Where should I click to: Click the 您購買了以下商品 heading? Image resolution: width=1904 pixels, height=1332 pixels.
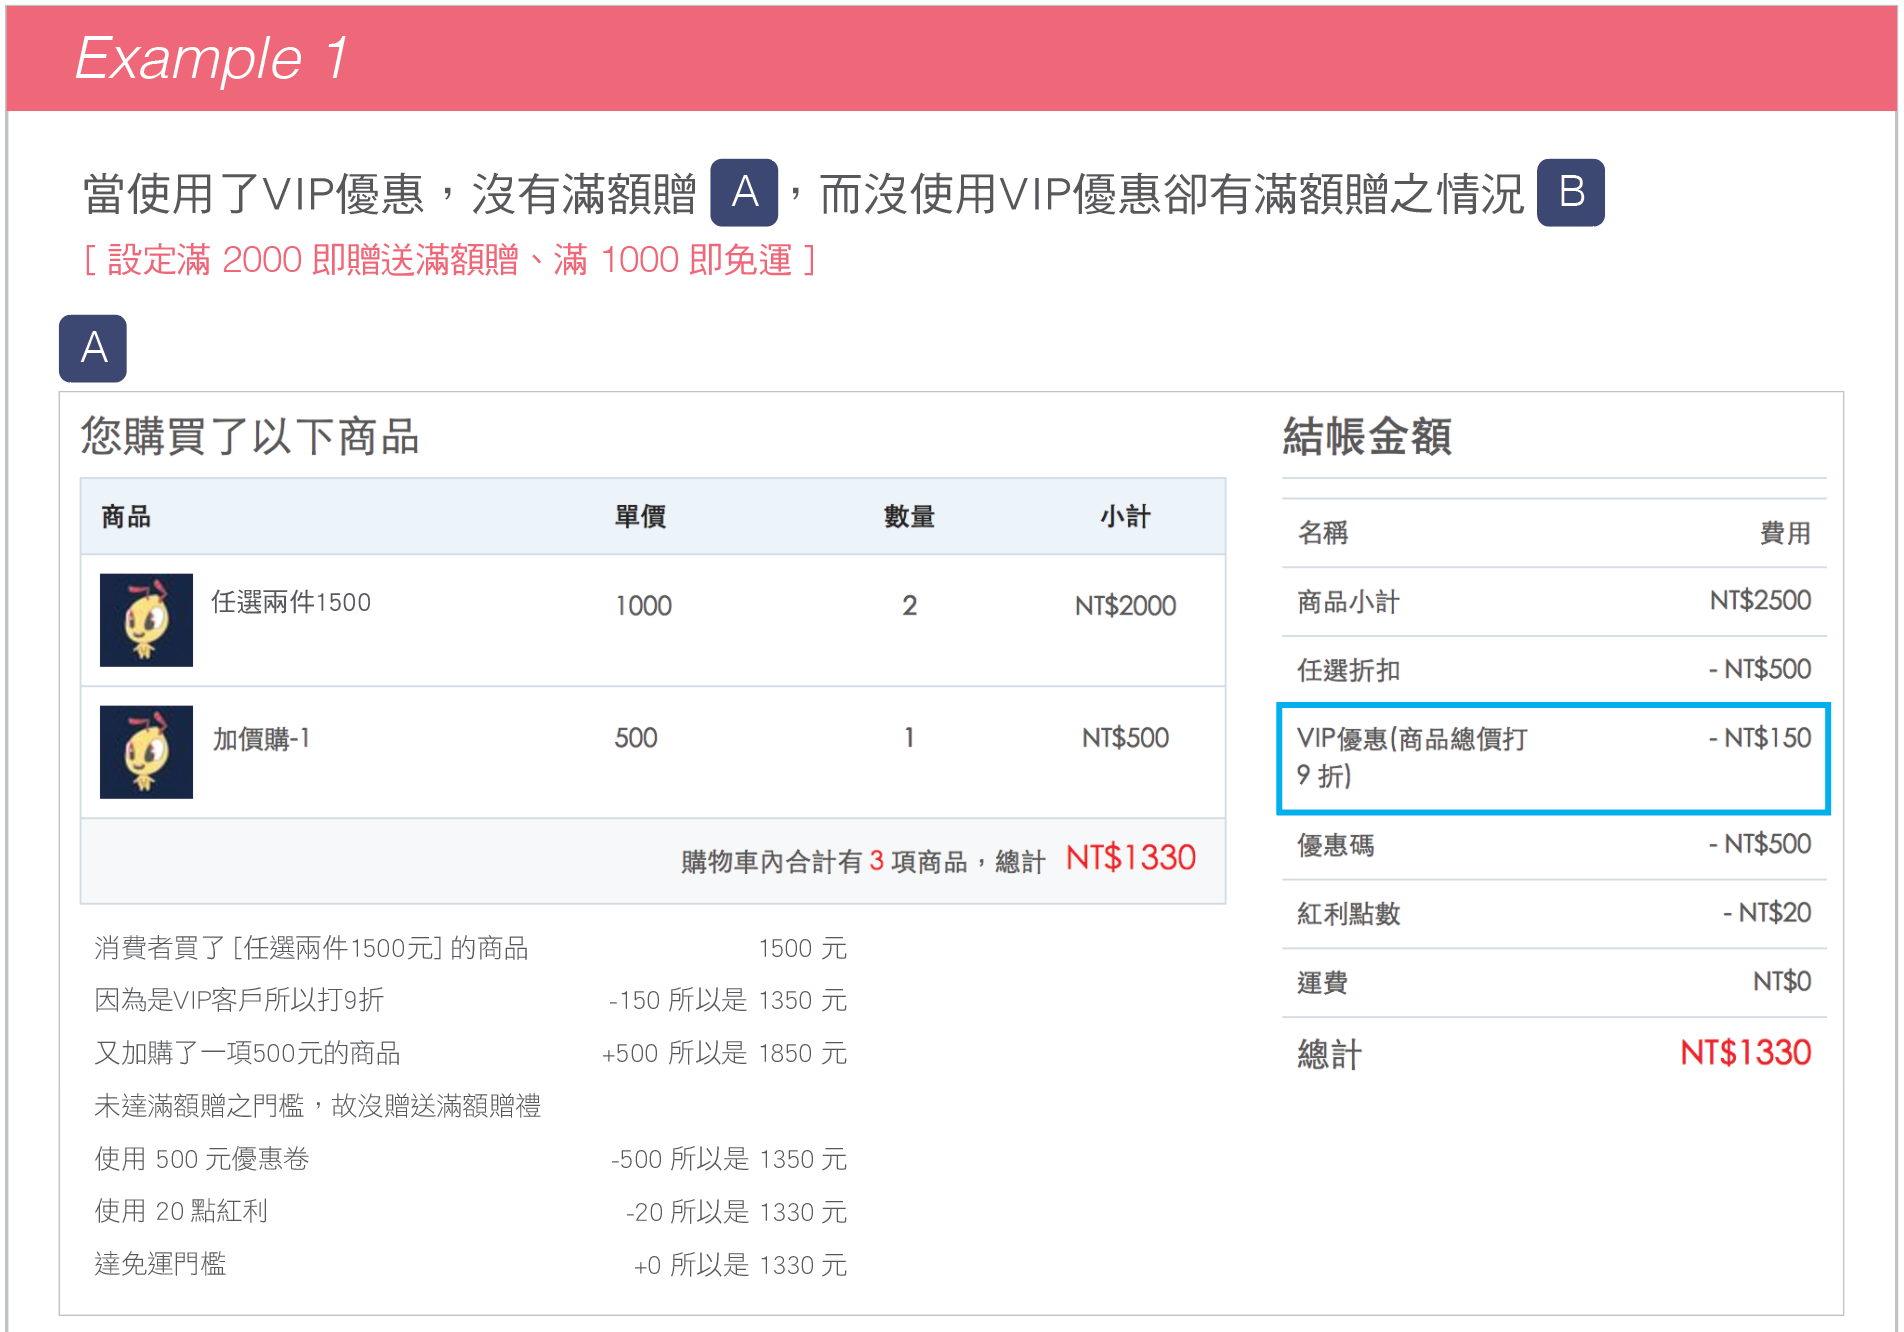coord(250,437)
